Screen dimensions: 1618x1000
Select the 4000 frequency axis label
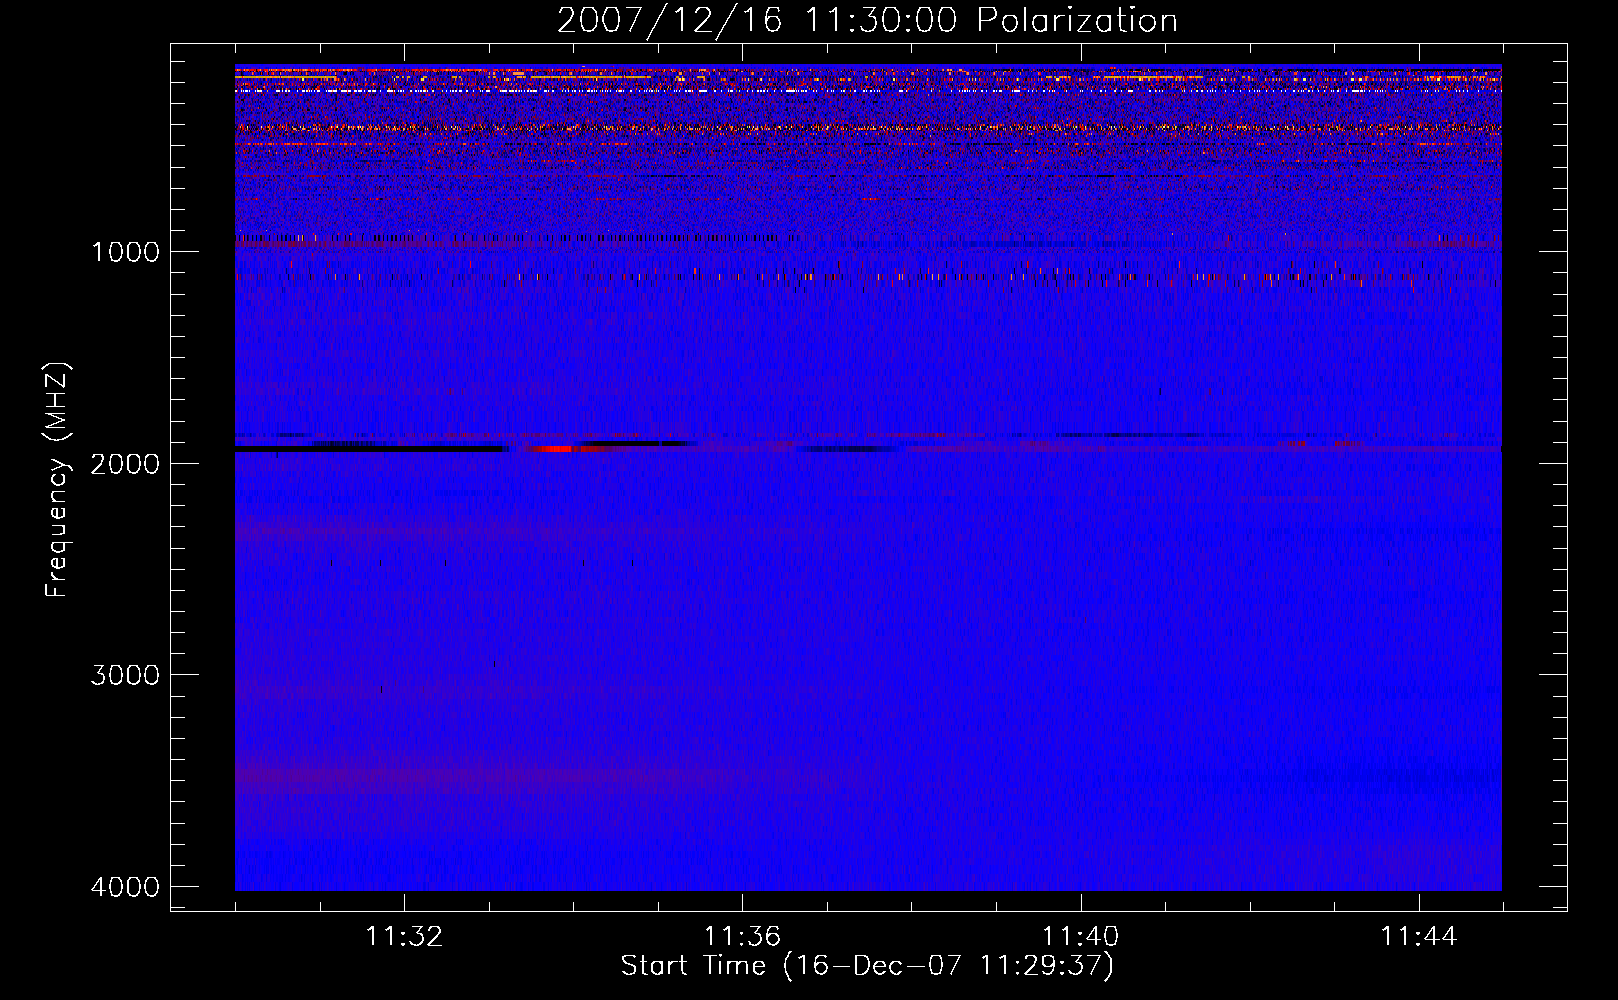[x=125, y=887]
